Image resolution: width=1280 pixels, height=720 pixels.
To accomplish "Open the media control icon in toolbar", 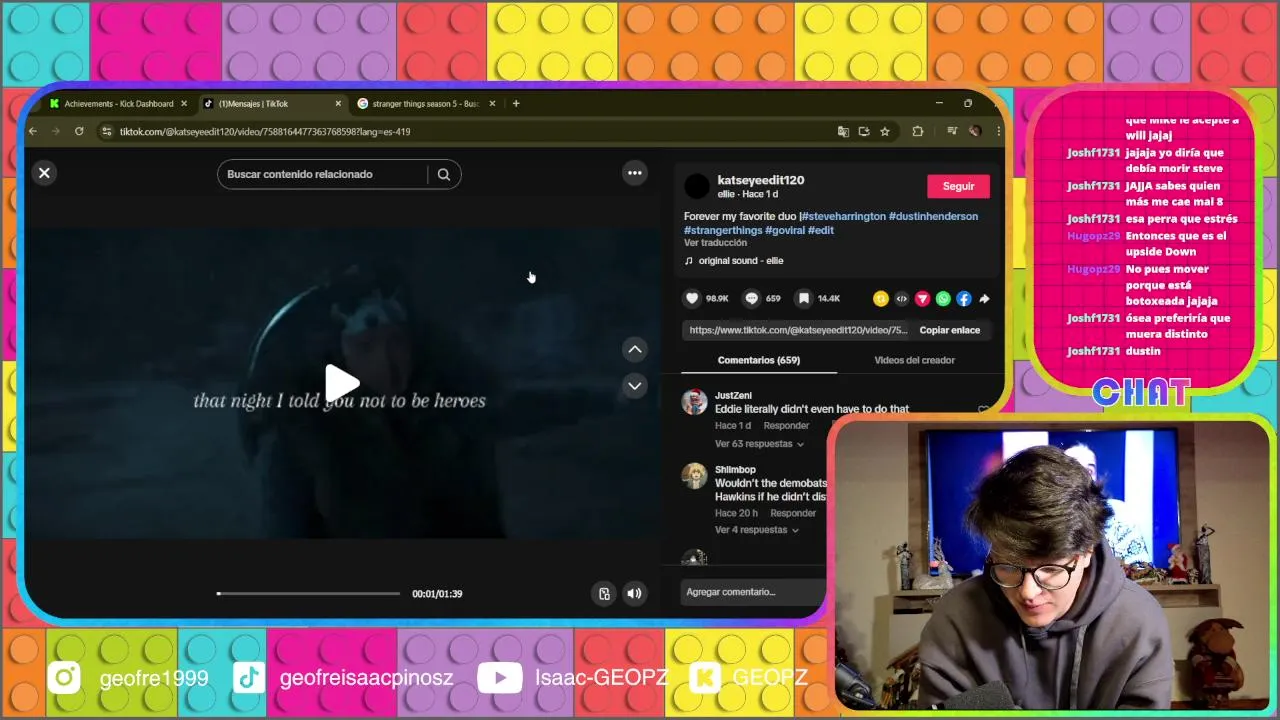I will click(x=951, y=131).
